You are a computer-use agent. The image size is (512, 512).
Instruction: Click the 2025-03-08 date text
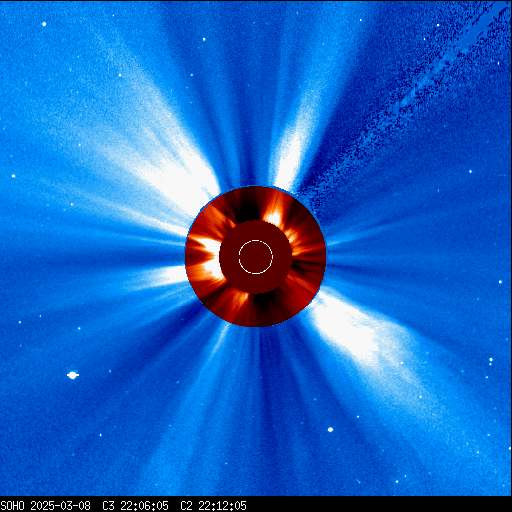(x=60, y=506)
